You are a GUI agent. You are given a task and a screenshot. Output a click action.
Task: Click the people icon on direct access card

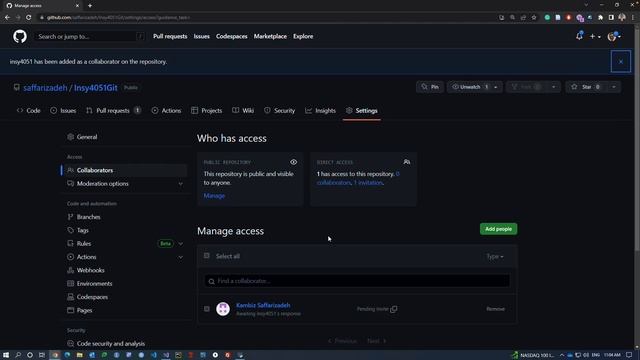coord(407,162)
